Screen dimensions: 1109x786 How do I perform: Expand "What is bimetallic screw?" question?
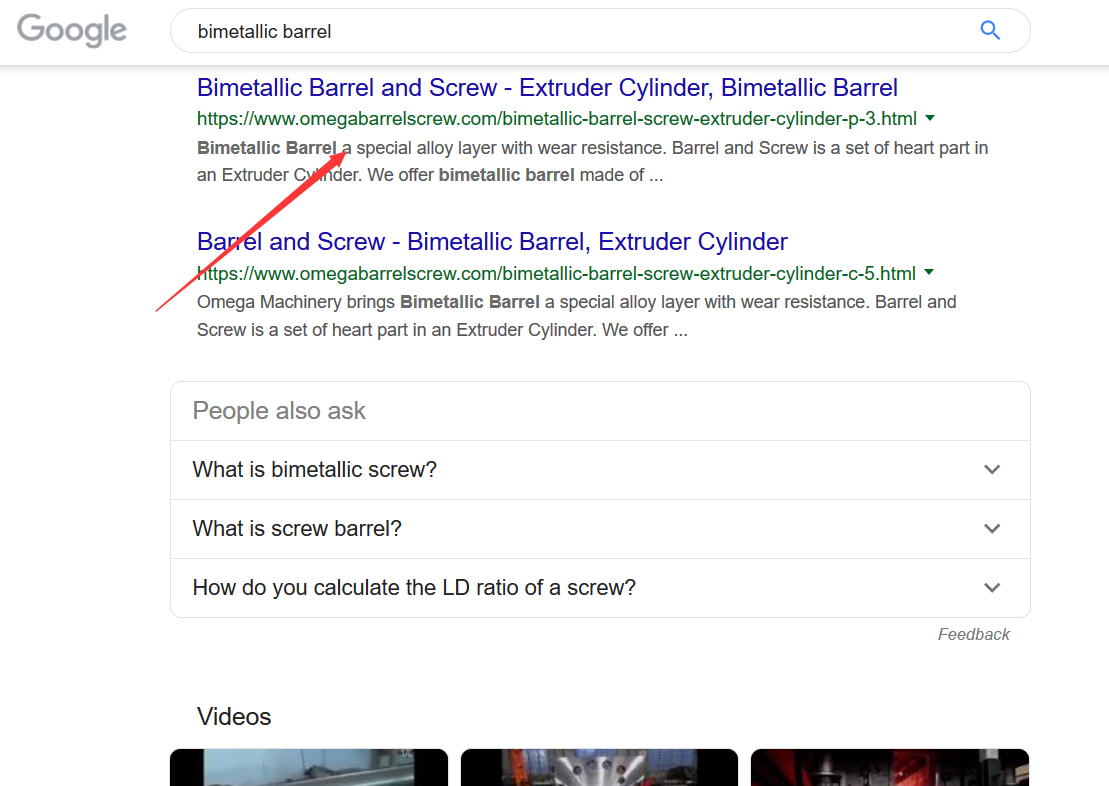(x=600, y=470)
